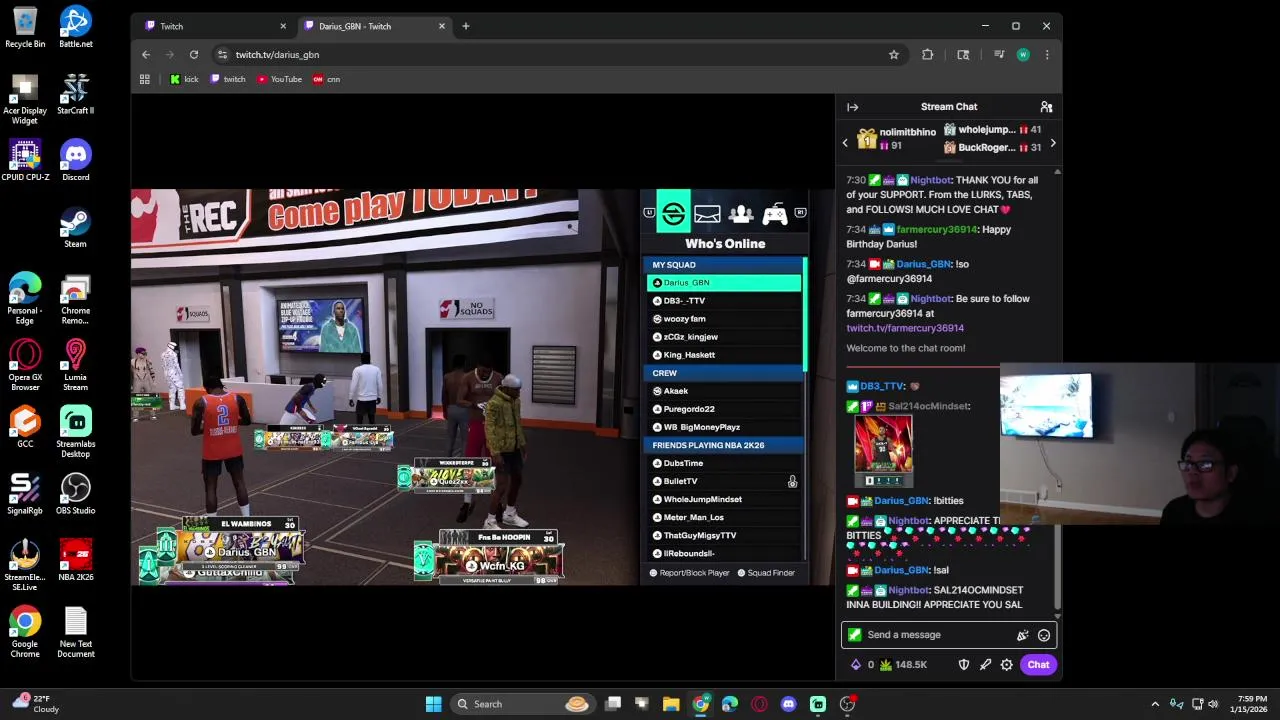This screenshot has width=1280, height=720.
Task: Open the NBA 2K26 desktop shortcut
Action: click(x=76, y=561)
